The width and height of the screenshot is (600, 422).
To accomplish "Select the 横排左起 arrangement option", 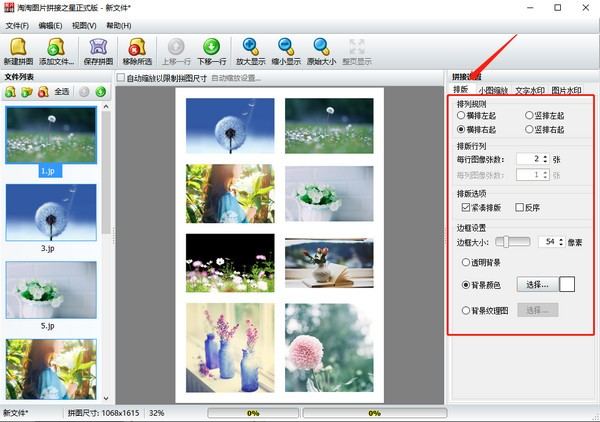I will pyautogui.click(x=461, y=116).
